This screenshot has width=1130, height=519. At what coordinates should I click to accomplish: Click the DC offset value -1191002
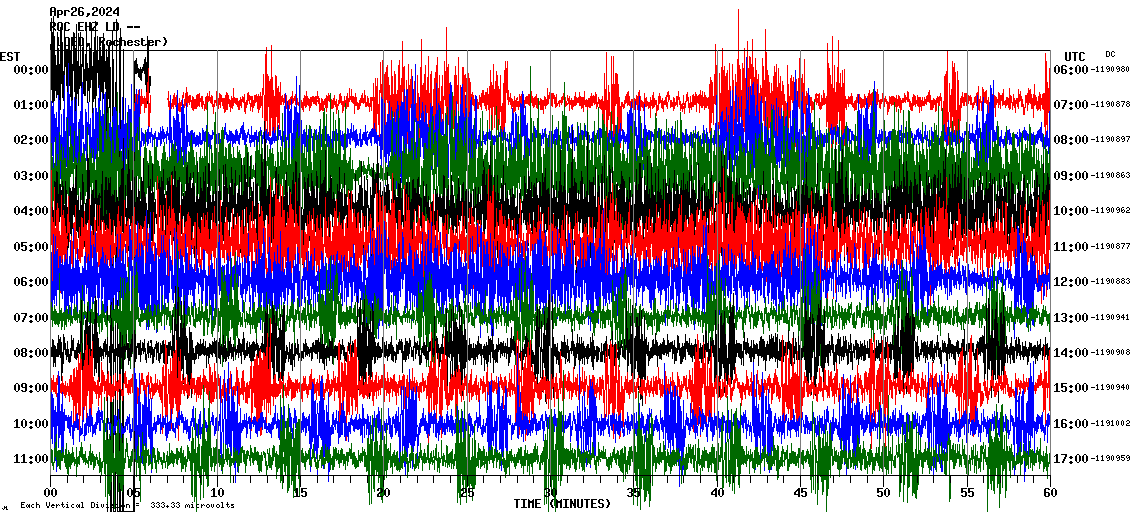(x=1111, y=424)
